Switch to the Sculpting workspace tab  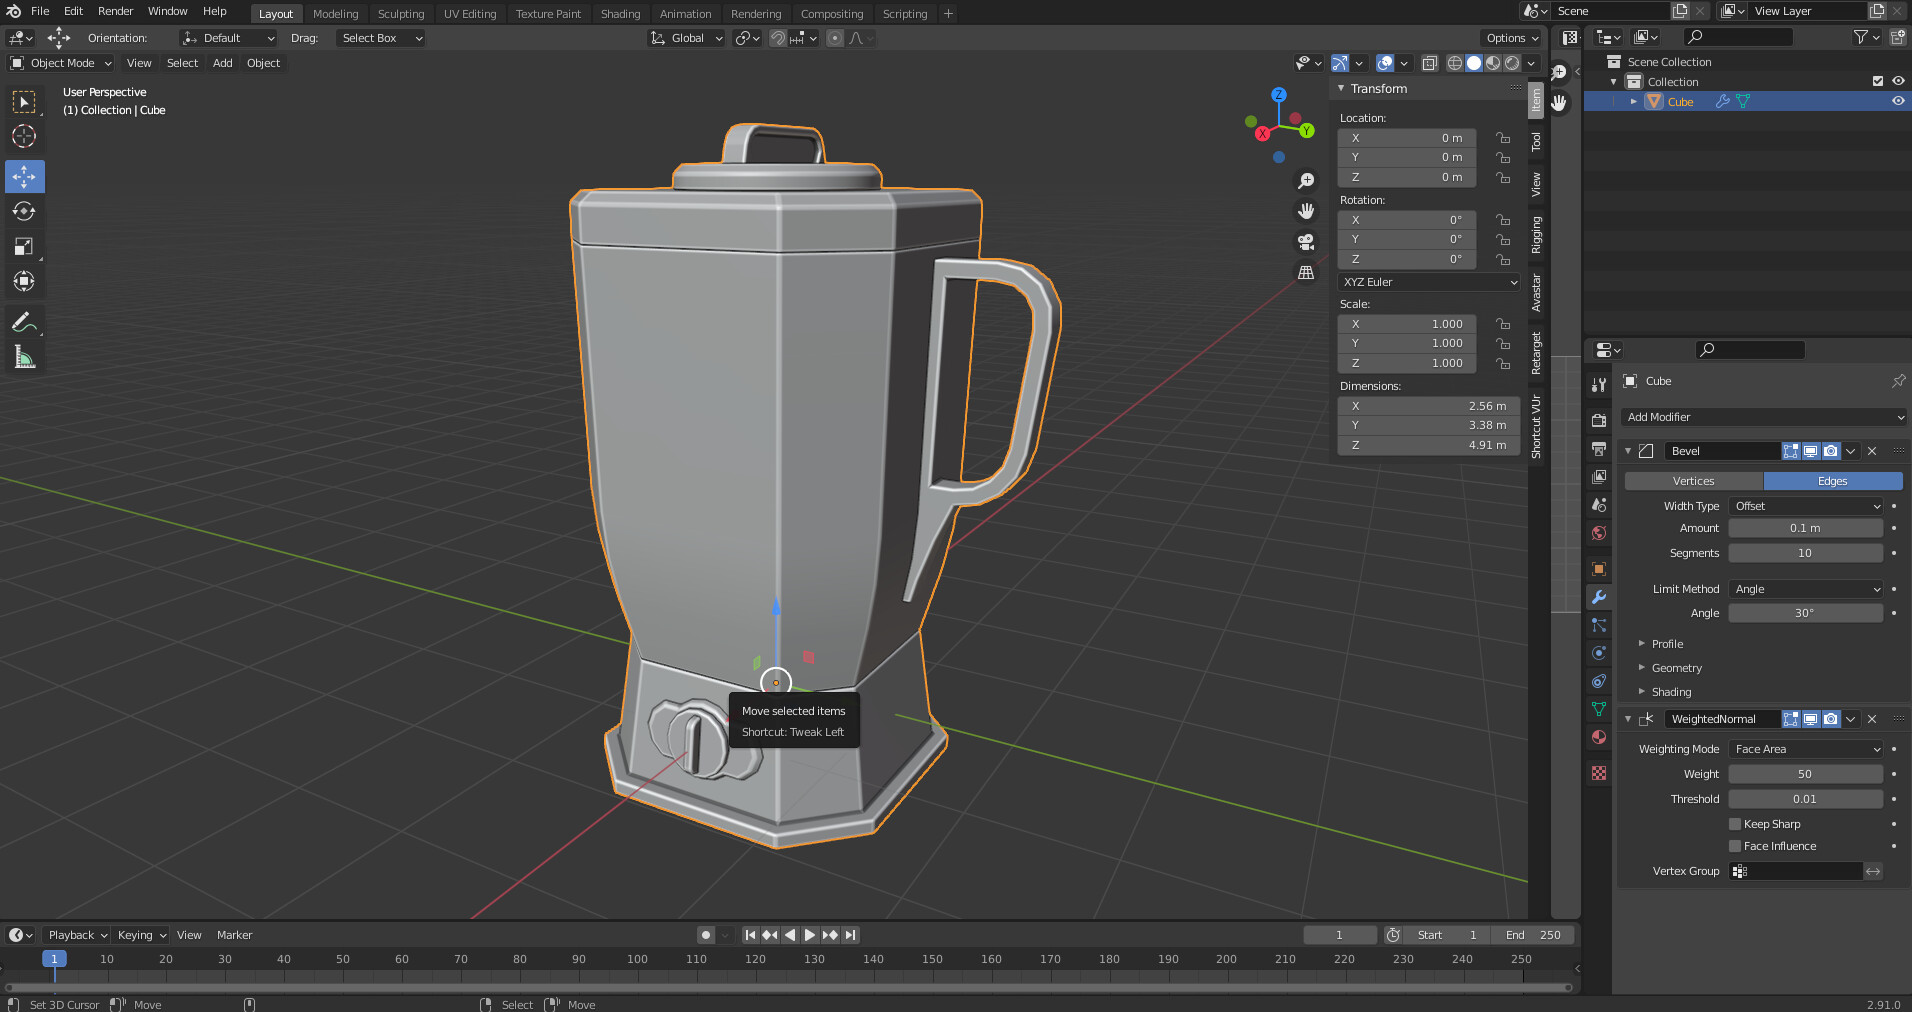tap(401, 13)
